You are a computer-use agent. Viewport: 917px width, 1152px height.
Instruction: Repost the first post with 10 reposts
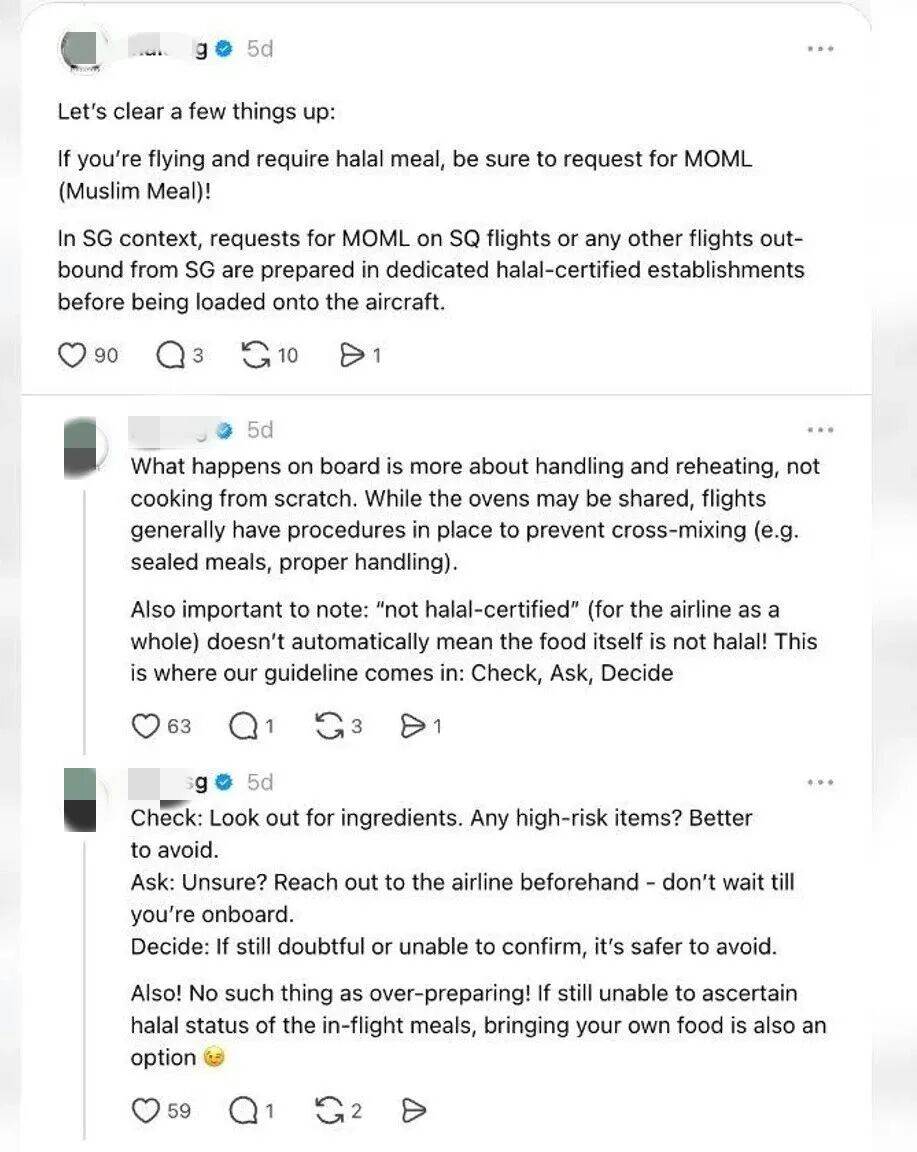256,355
